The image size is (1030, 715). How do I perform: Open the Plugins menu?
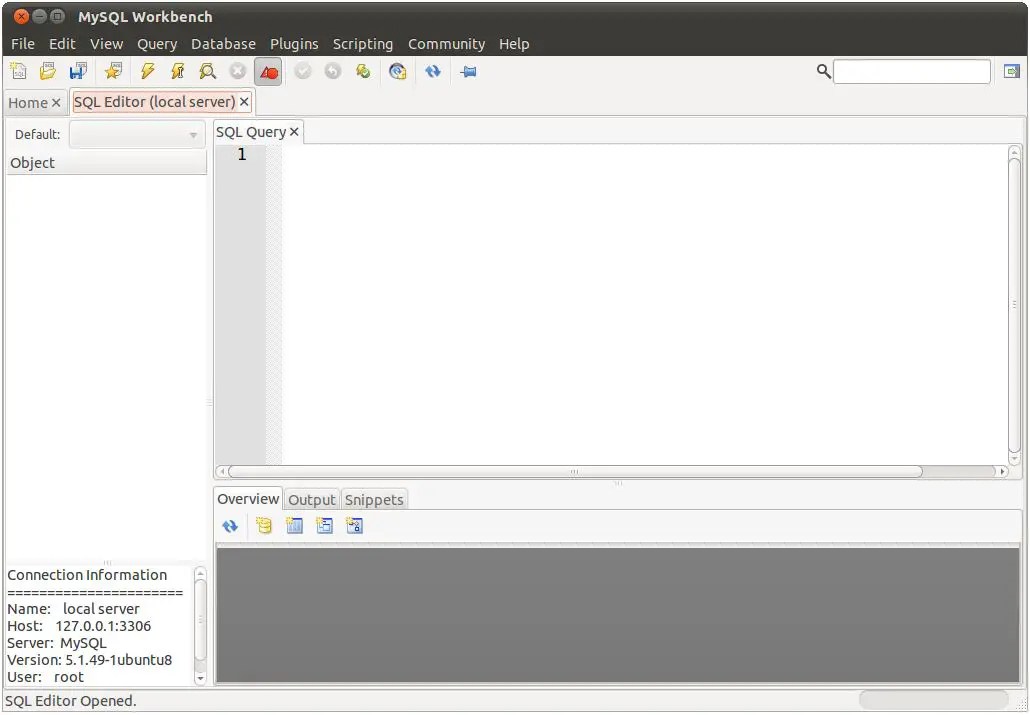(294, 44)
